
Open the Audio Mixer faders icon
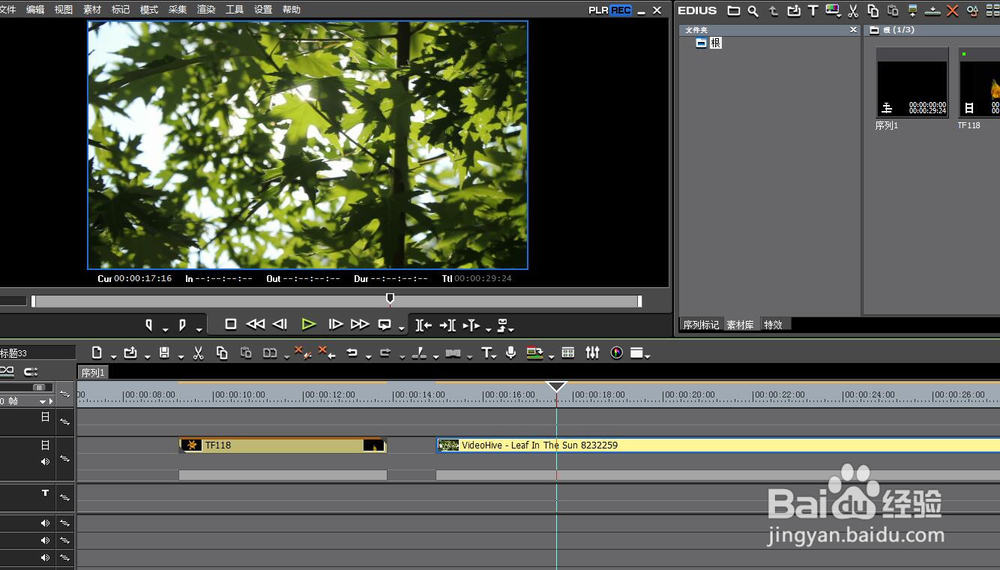click(x=592, y=353)
